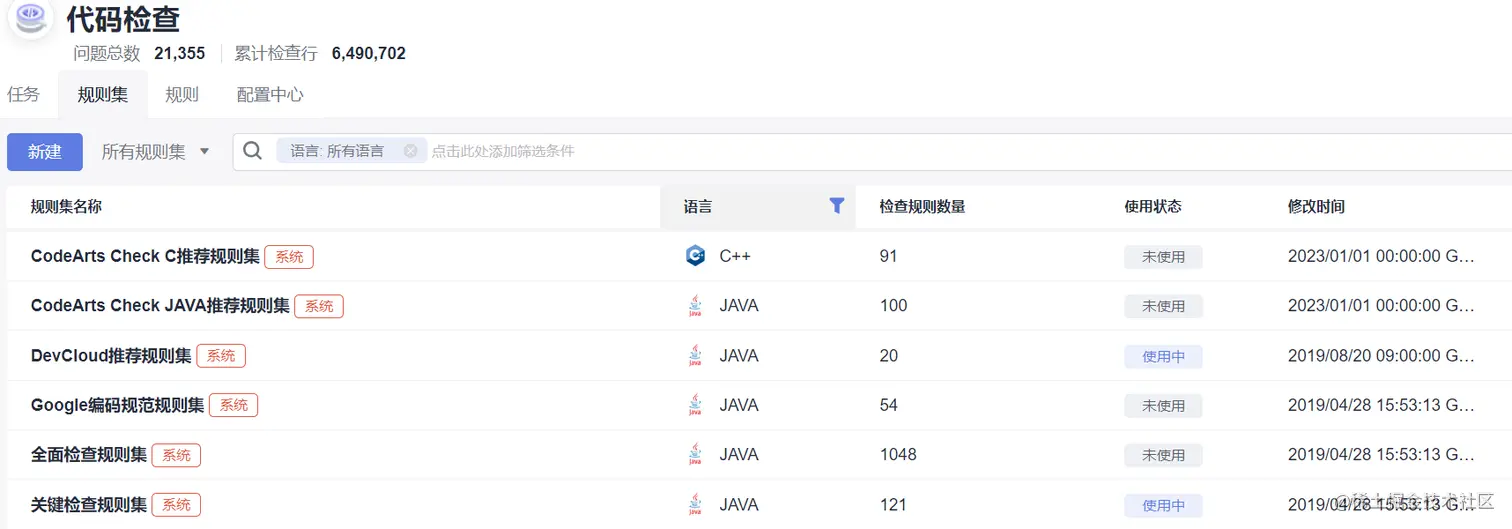Click 未使用 status in 全面检查规则集 row

(1163, 455)
